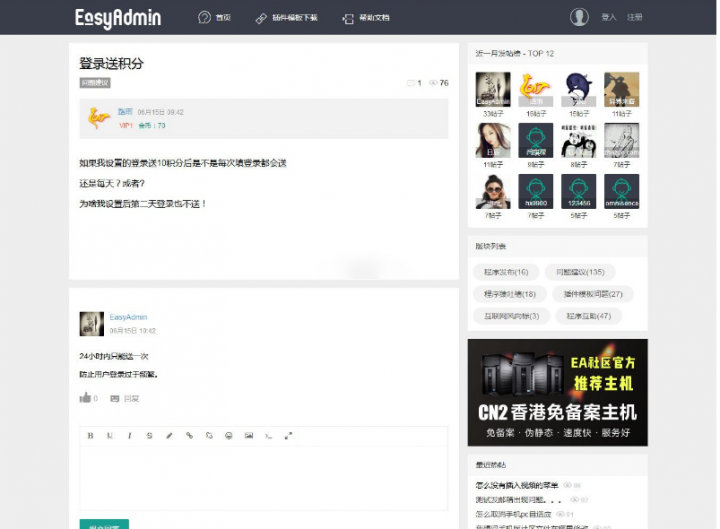
Task: Toggle Bold in the editor toolbar
Action: click(x=90, y=435)
